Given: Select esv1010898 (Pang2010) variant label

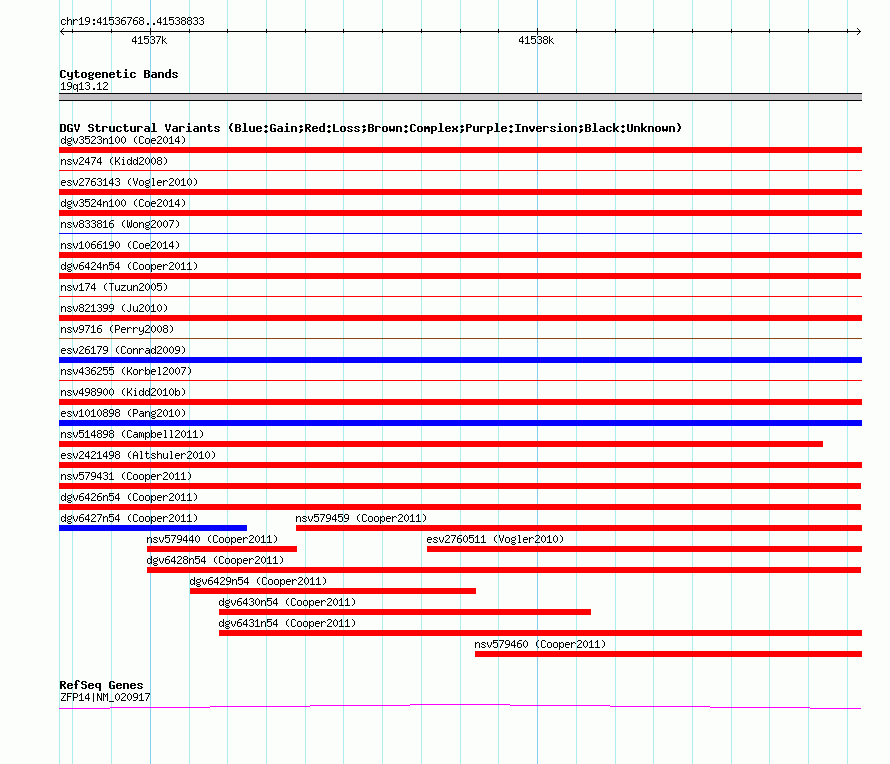Looking at the screenshot, I should (x=123, y=413).
